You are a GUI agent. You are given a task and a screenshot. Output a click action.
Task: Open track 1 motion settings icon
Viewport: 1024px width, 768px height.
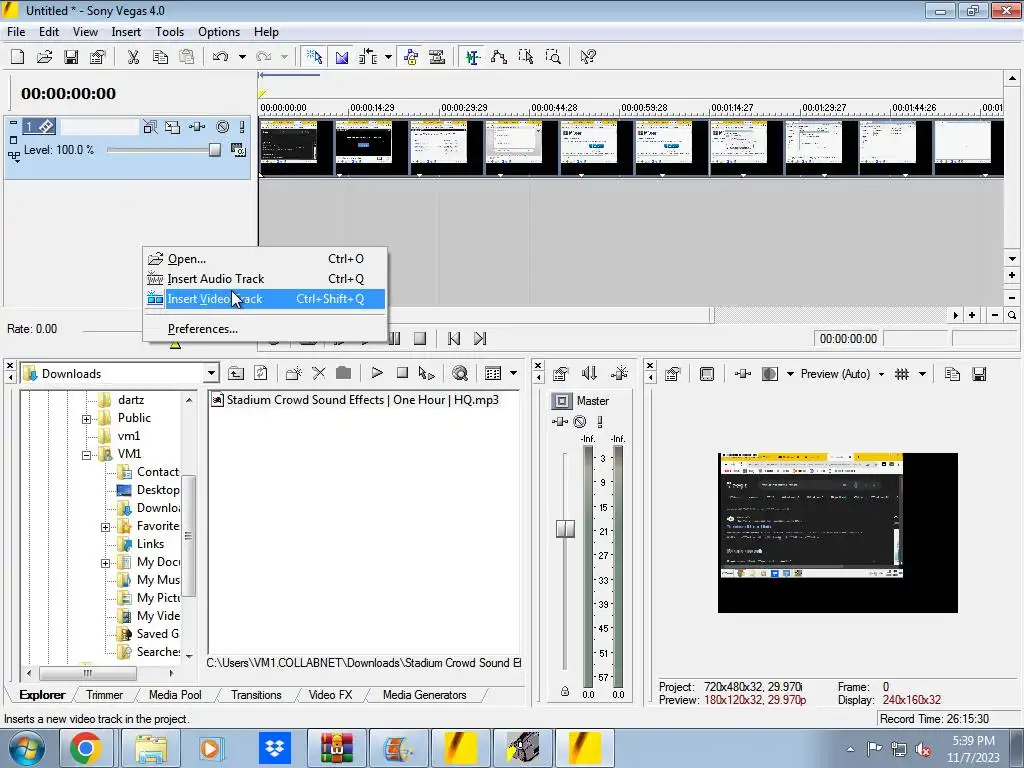click(x=172, y=127)
